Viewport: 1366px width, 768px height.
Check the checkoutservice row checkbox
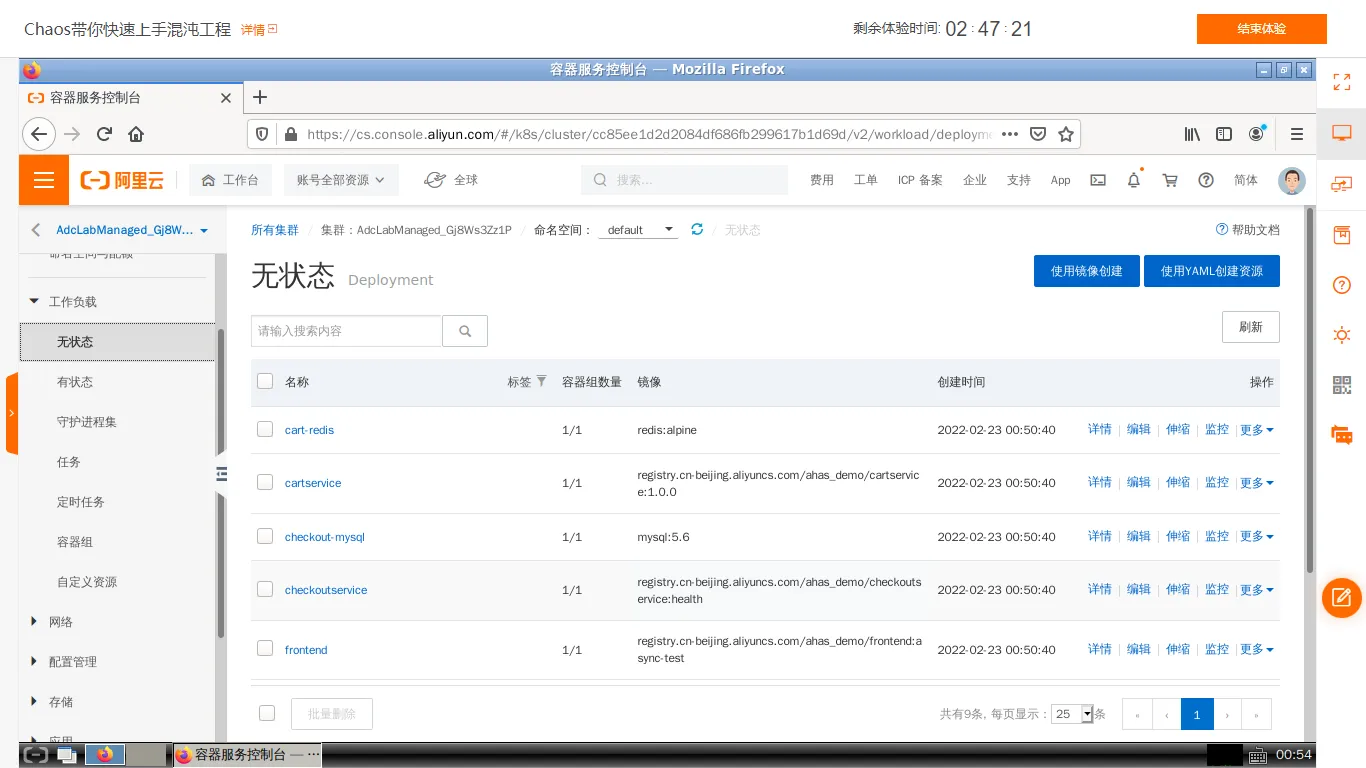tap(265, 589)
